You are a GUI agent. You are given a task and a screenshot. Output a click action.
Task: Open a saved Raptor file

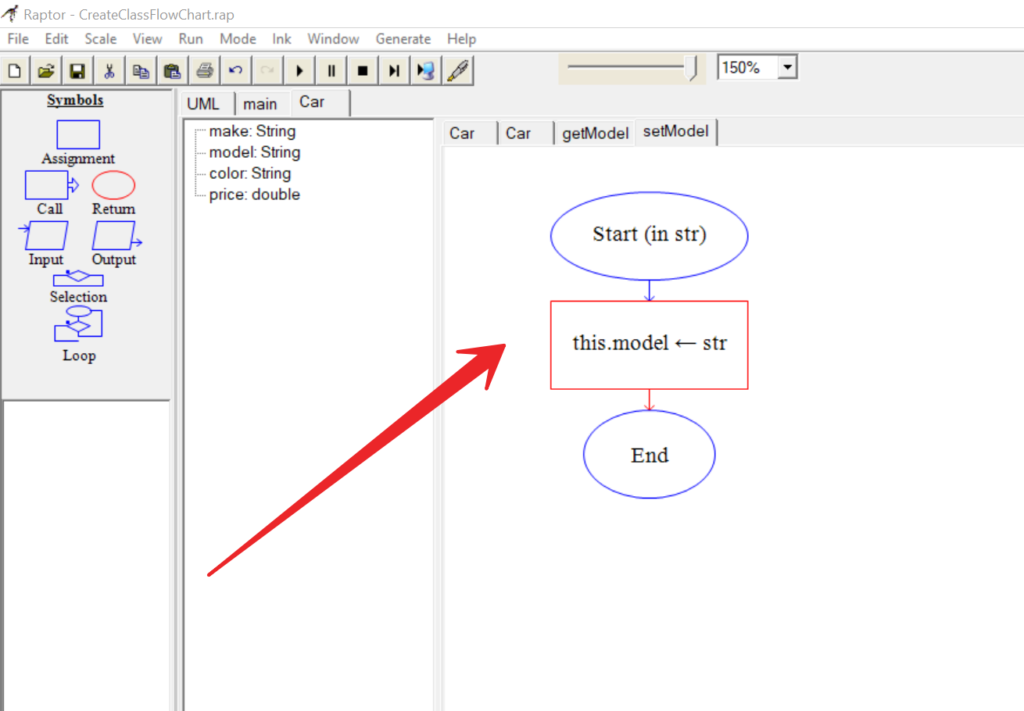[x=45, y=70]
